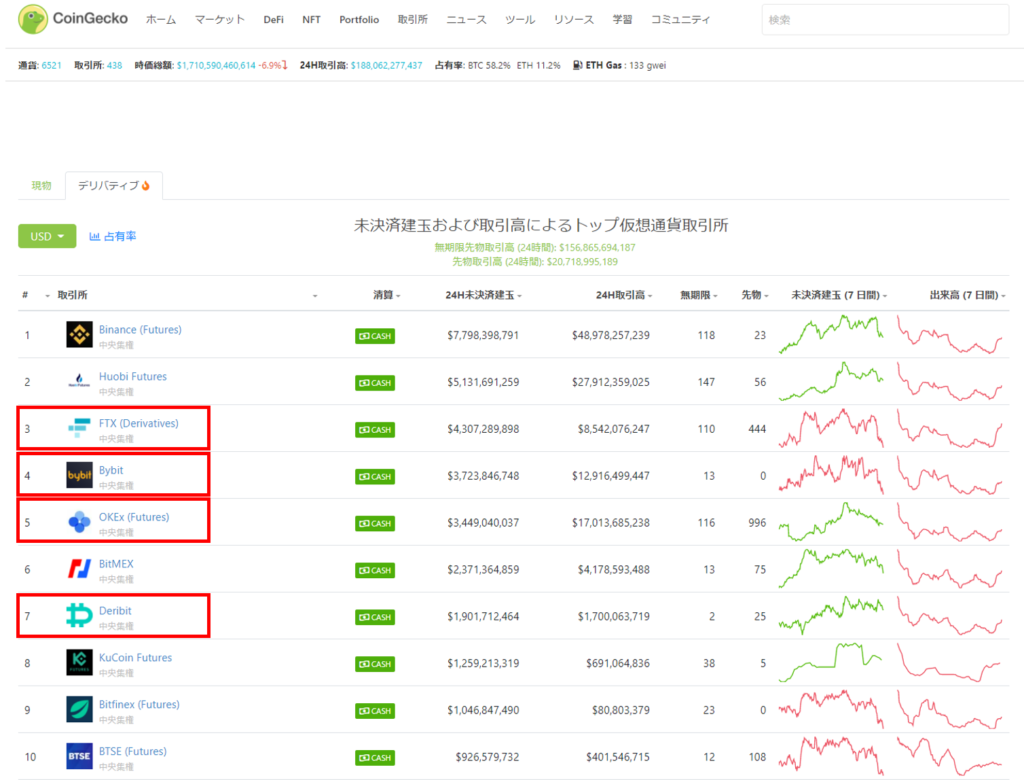Click the CASH badge in BitMEX row

tap(375, 570)
